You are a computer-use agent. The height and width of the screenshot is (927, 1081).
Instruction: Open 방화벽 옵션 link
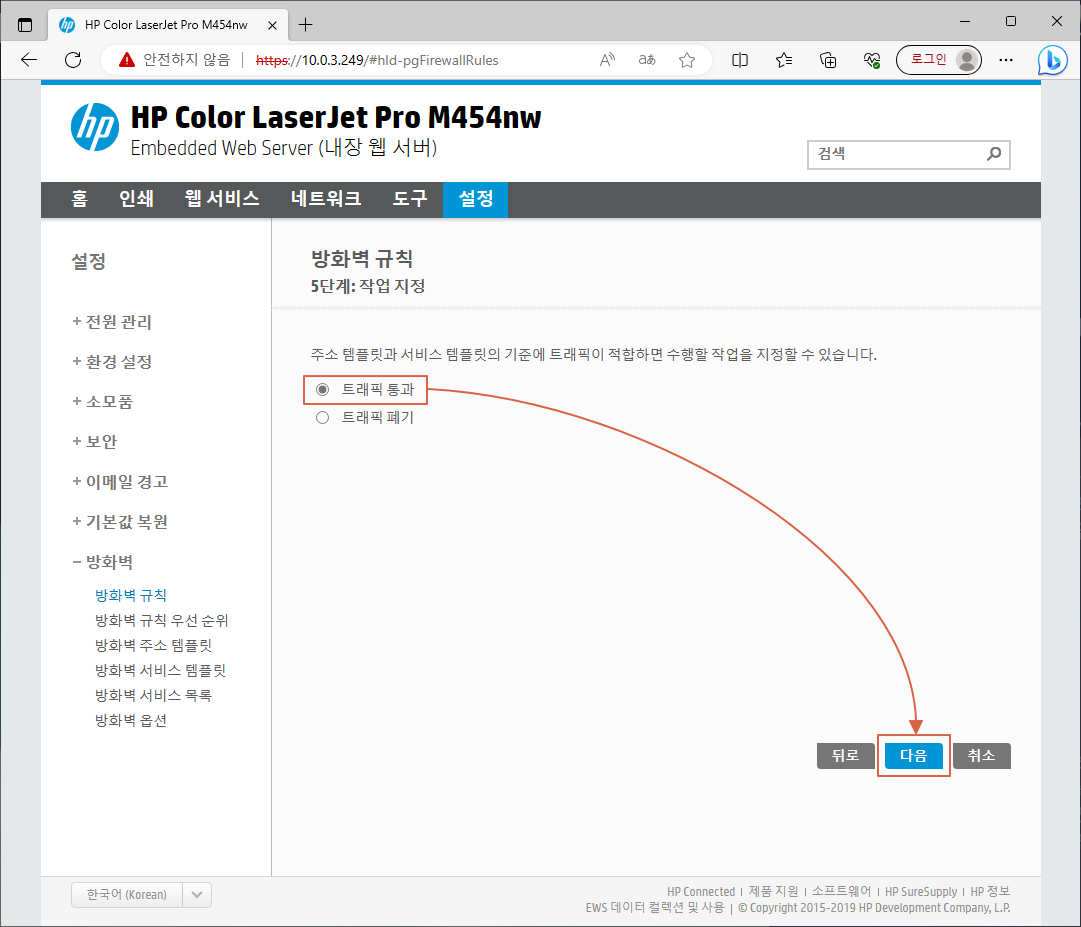(x=131, y=721)
